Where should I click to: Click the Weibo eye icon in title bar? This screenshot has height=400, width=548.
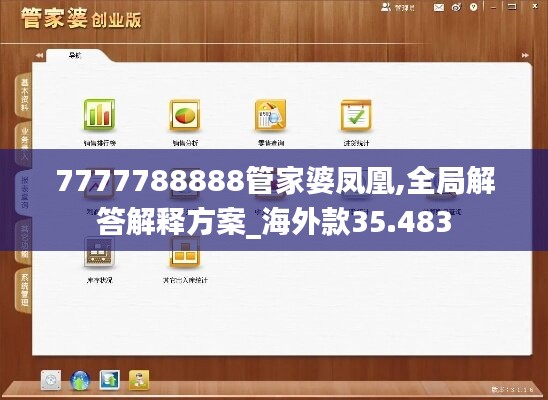click(456, 7)
